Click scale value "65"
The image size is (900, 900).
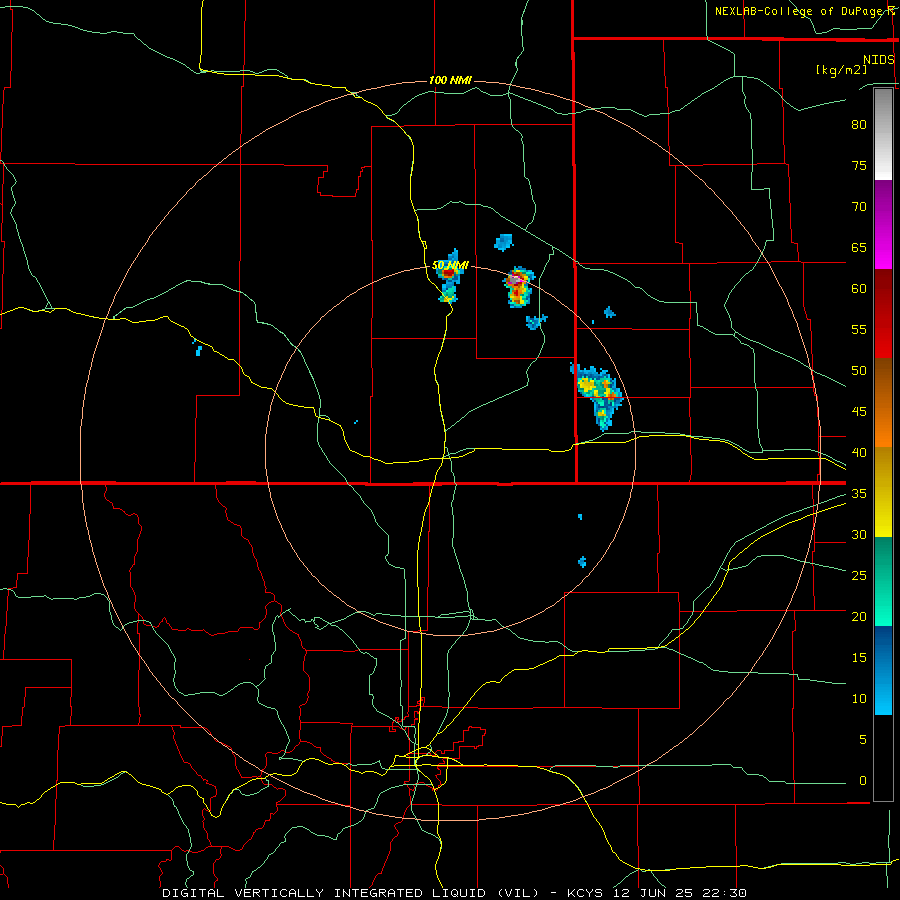point(859,247)
